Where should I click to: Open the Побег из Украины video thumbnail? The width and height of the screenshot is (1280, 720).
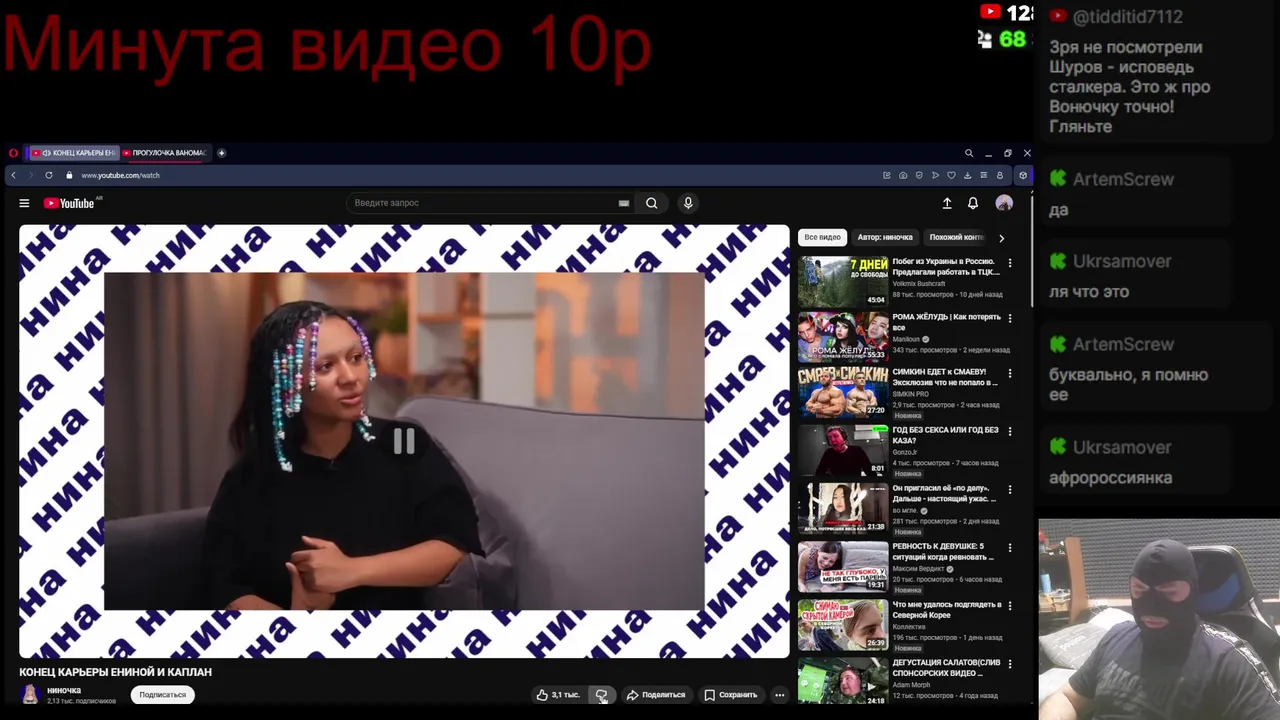pos(843,281)
